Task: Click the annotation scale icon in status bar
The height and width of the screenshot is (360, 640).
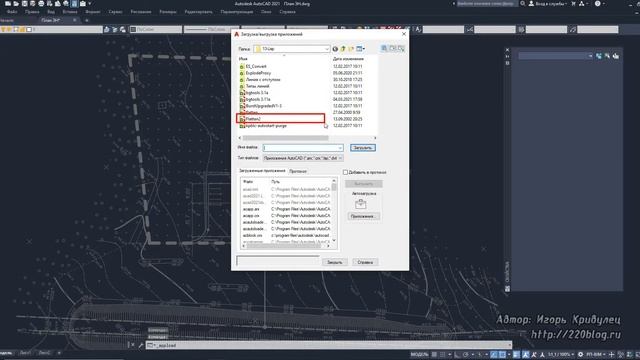Action: click(x=542, y=355)
